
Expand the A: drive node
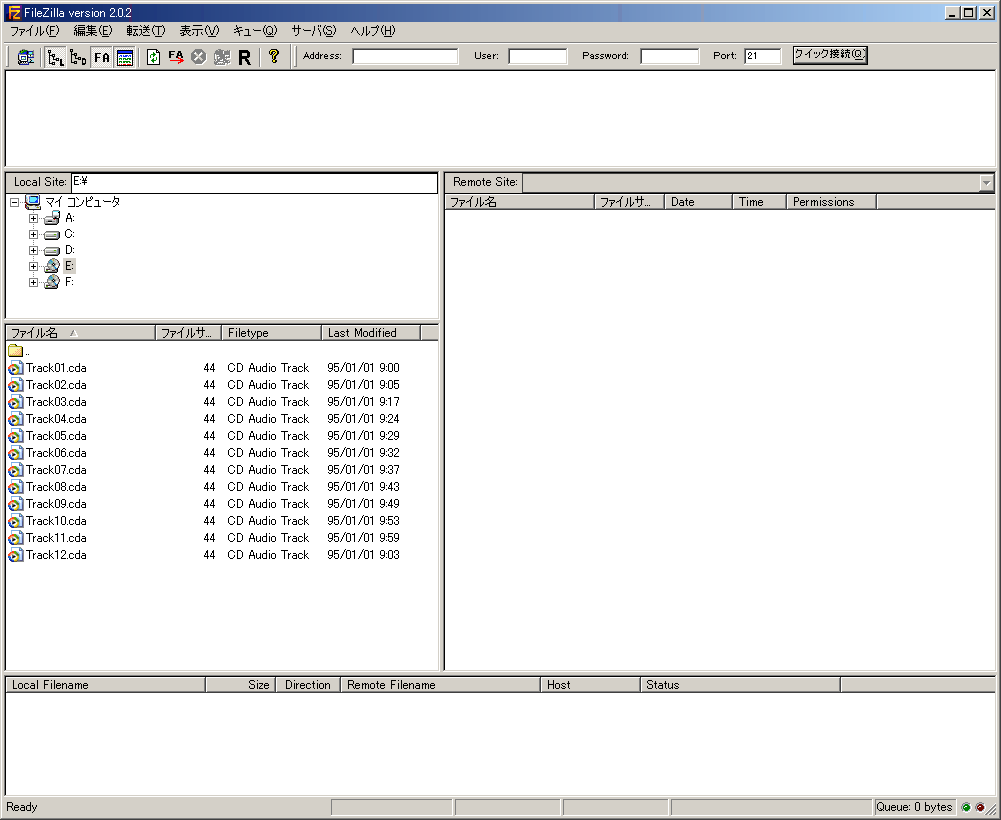click(x=33, y=218)
